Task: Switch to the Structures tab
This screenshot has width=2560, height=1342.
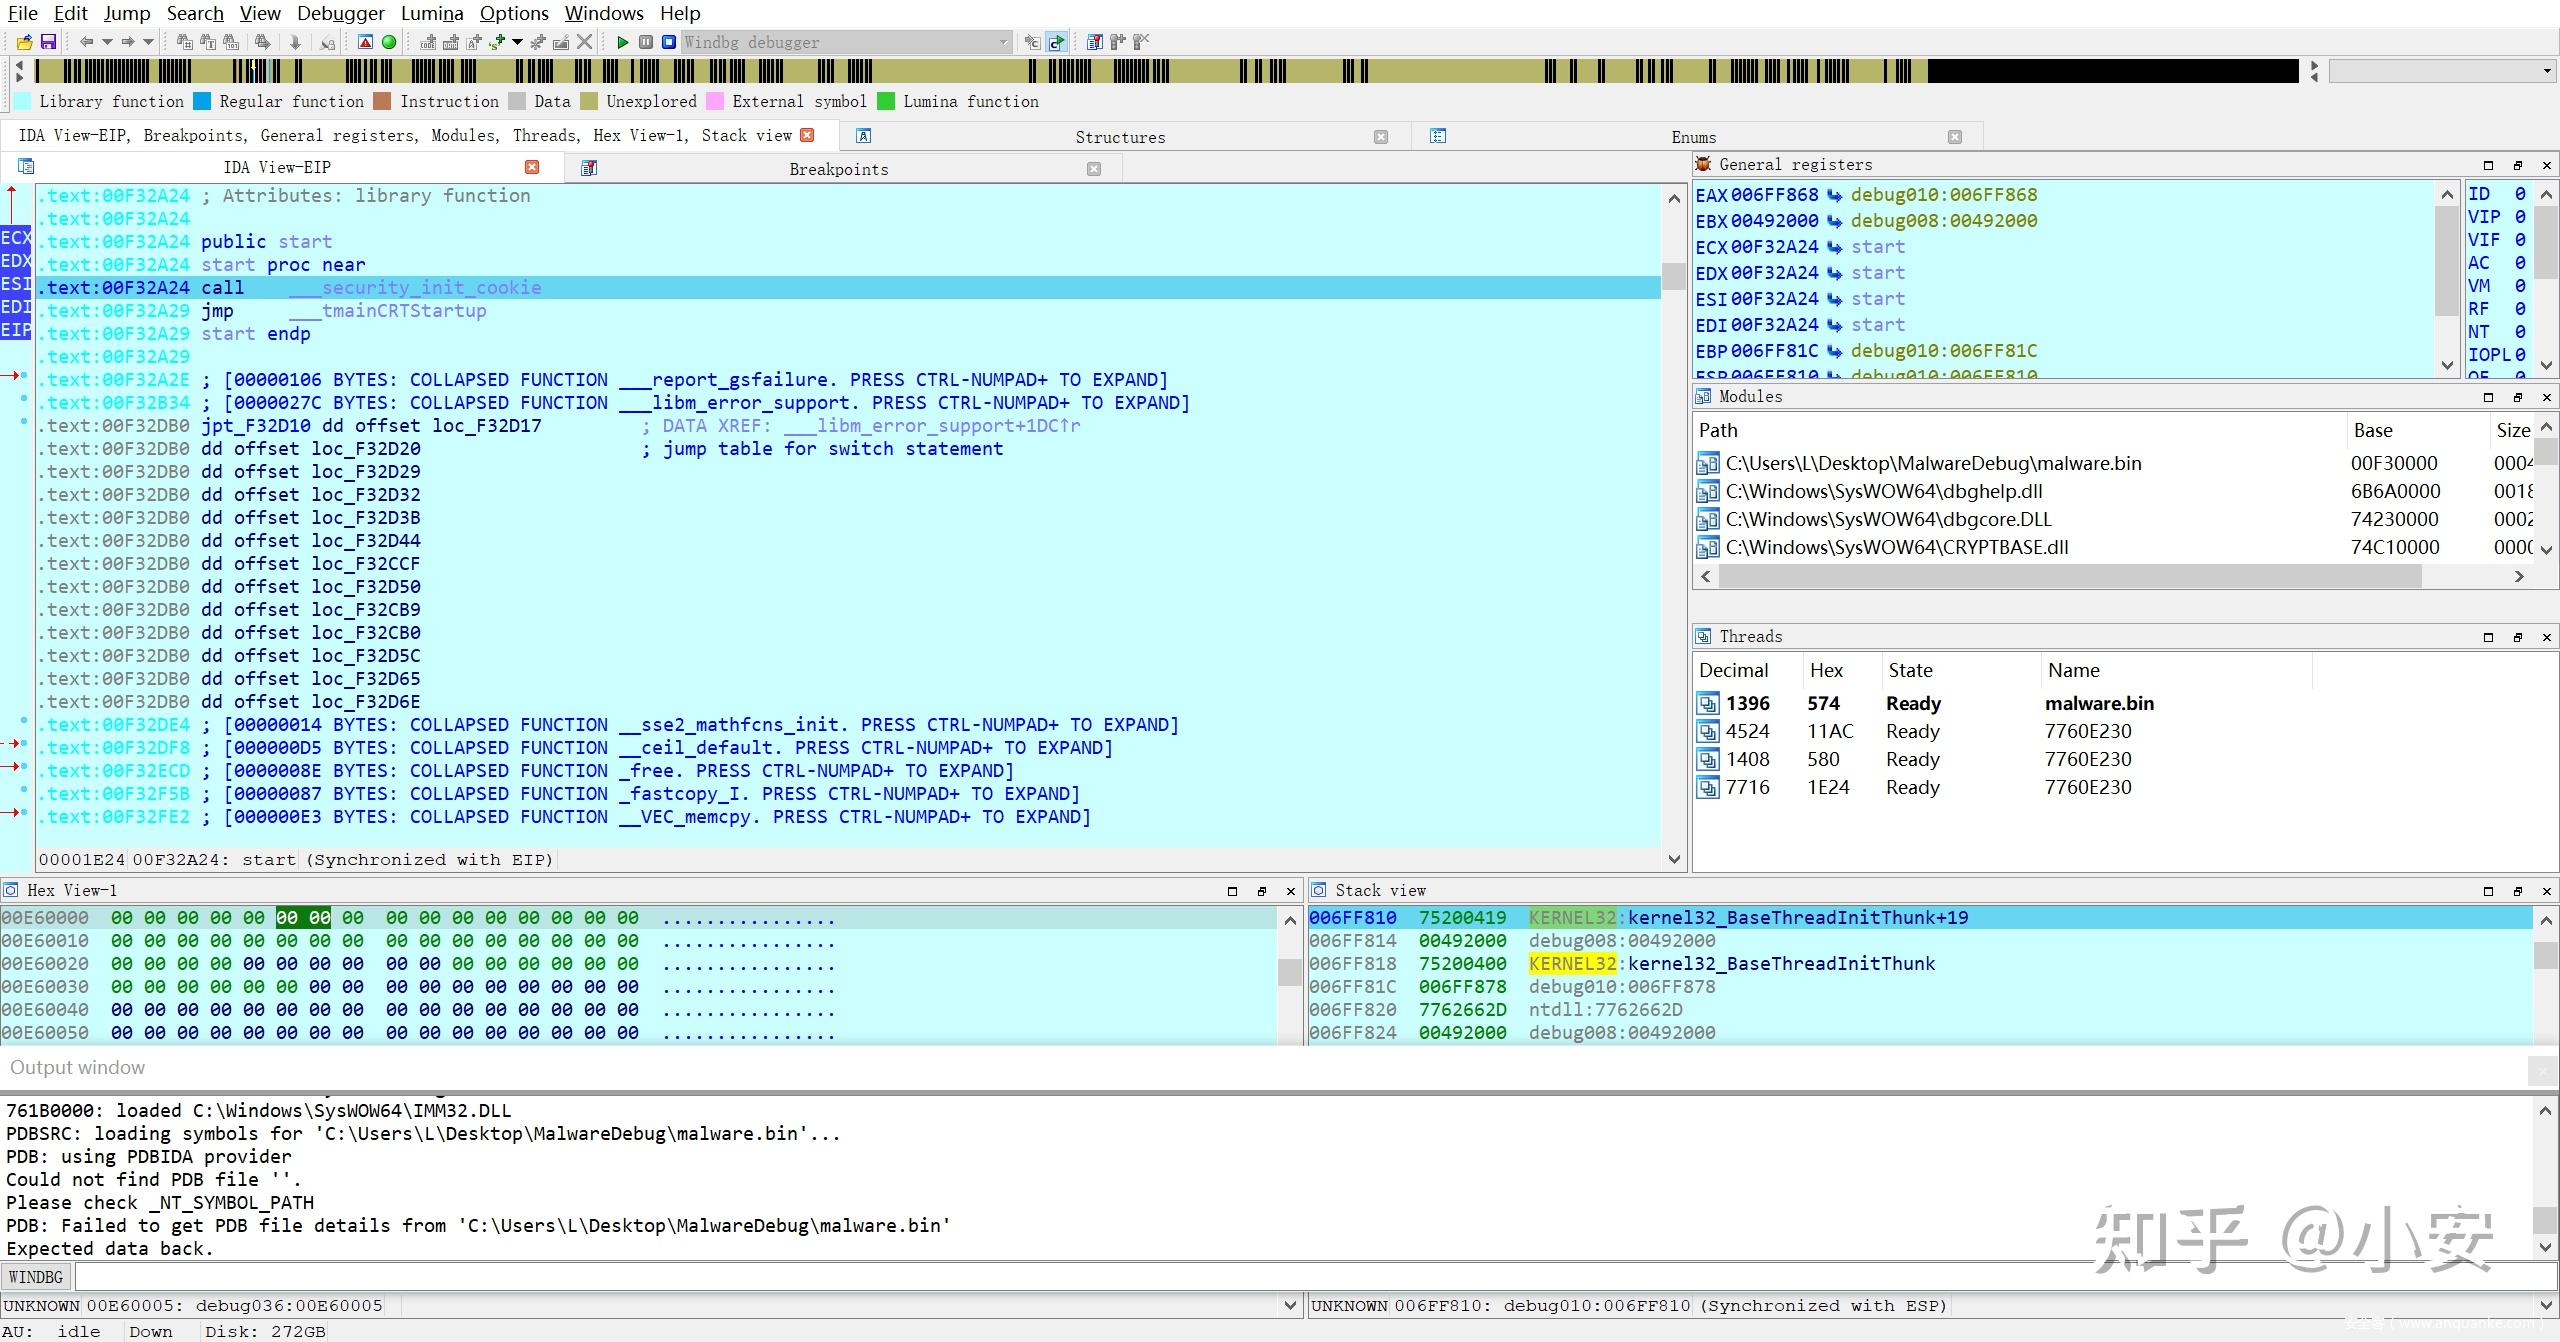Action: [1119, 137]
